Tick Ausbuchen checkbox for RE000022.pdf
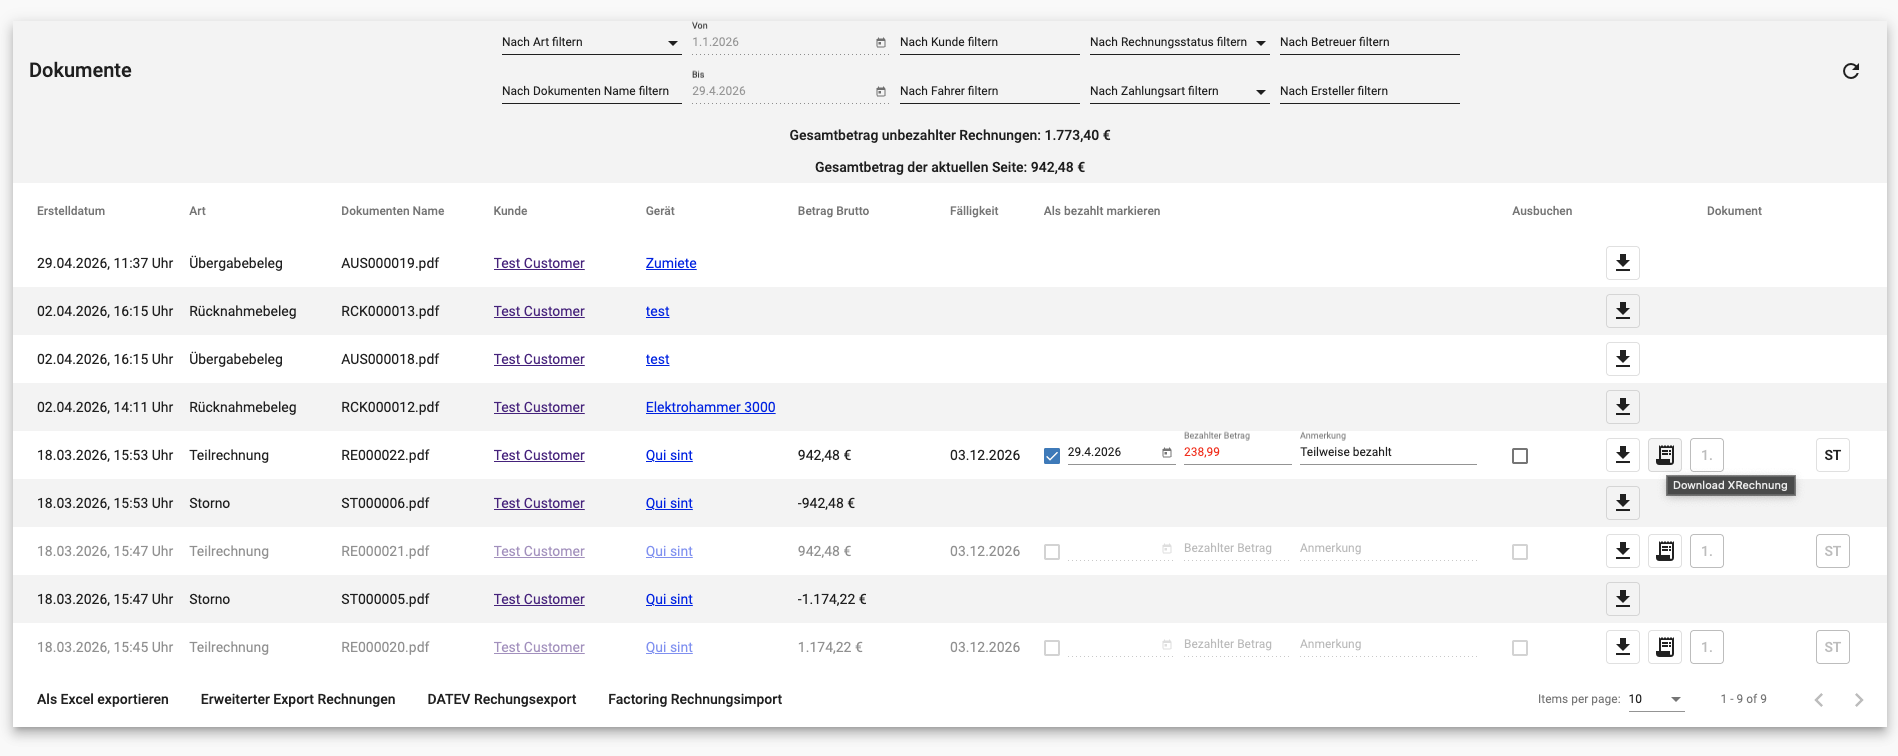This screenshot has height=756, width=1898. tap(1520, 456)
